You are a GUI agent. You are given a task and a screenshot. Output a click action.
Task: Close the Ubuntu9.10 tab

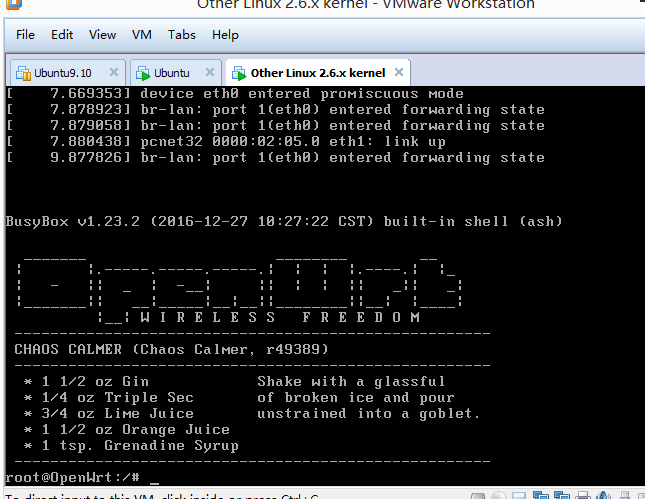click(x=114, y=72)
